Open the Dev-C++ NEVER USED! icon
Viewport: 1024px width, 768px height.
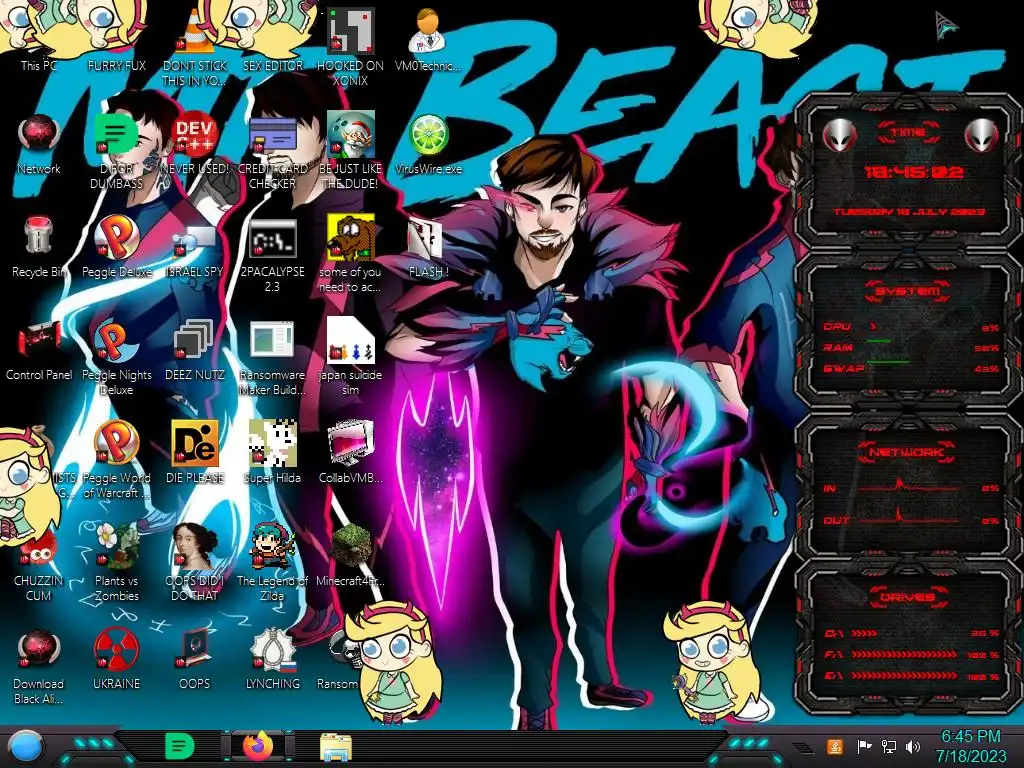click(195, 144)
